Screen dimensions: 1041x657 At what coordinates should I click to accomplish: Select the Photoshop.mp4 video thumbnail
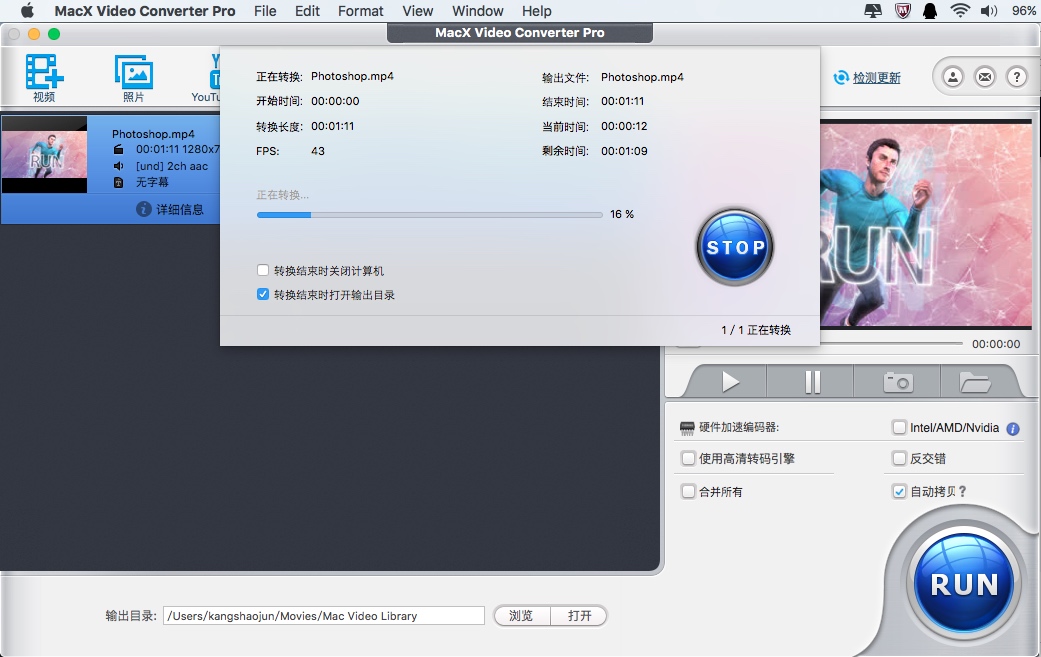click(x=44, y=155)
